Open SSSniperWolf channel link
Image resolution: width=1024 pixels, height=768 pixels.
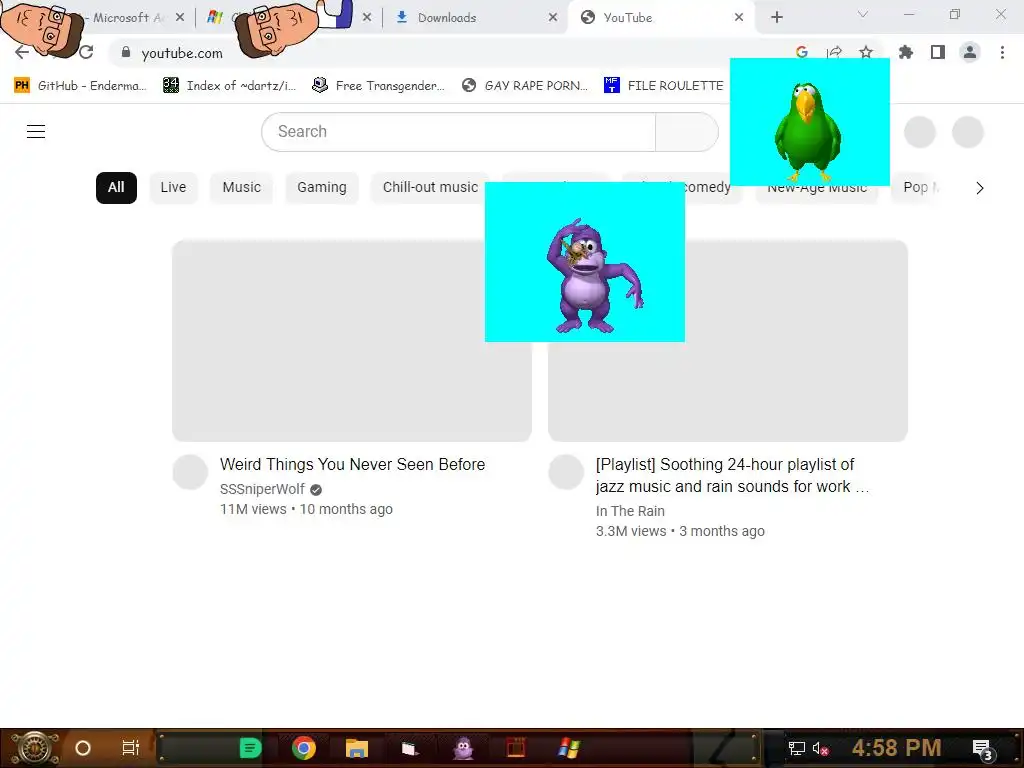262,489
